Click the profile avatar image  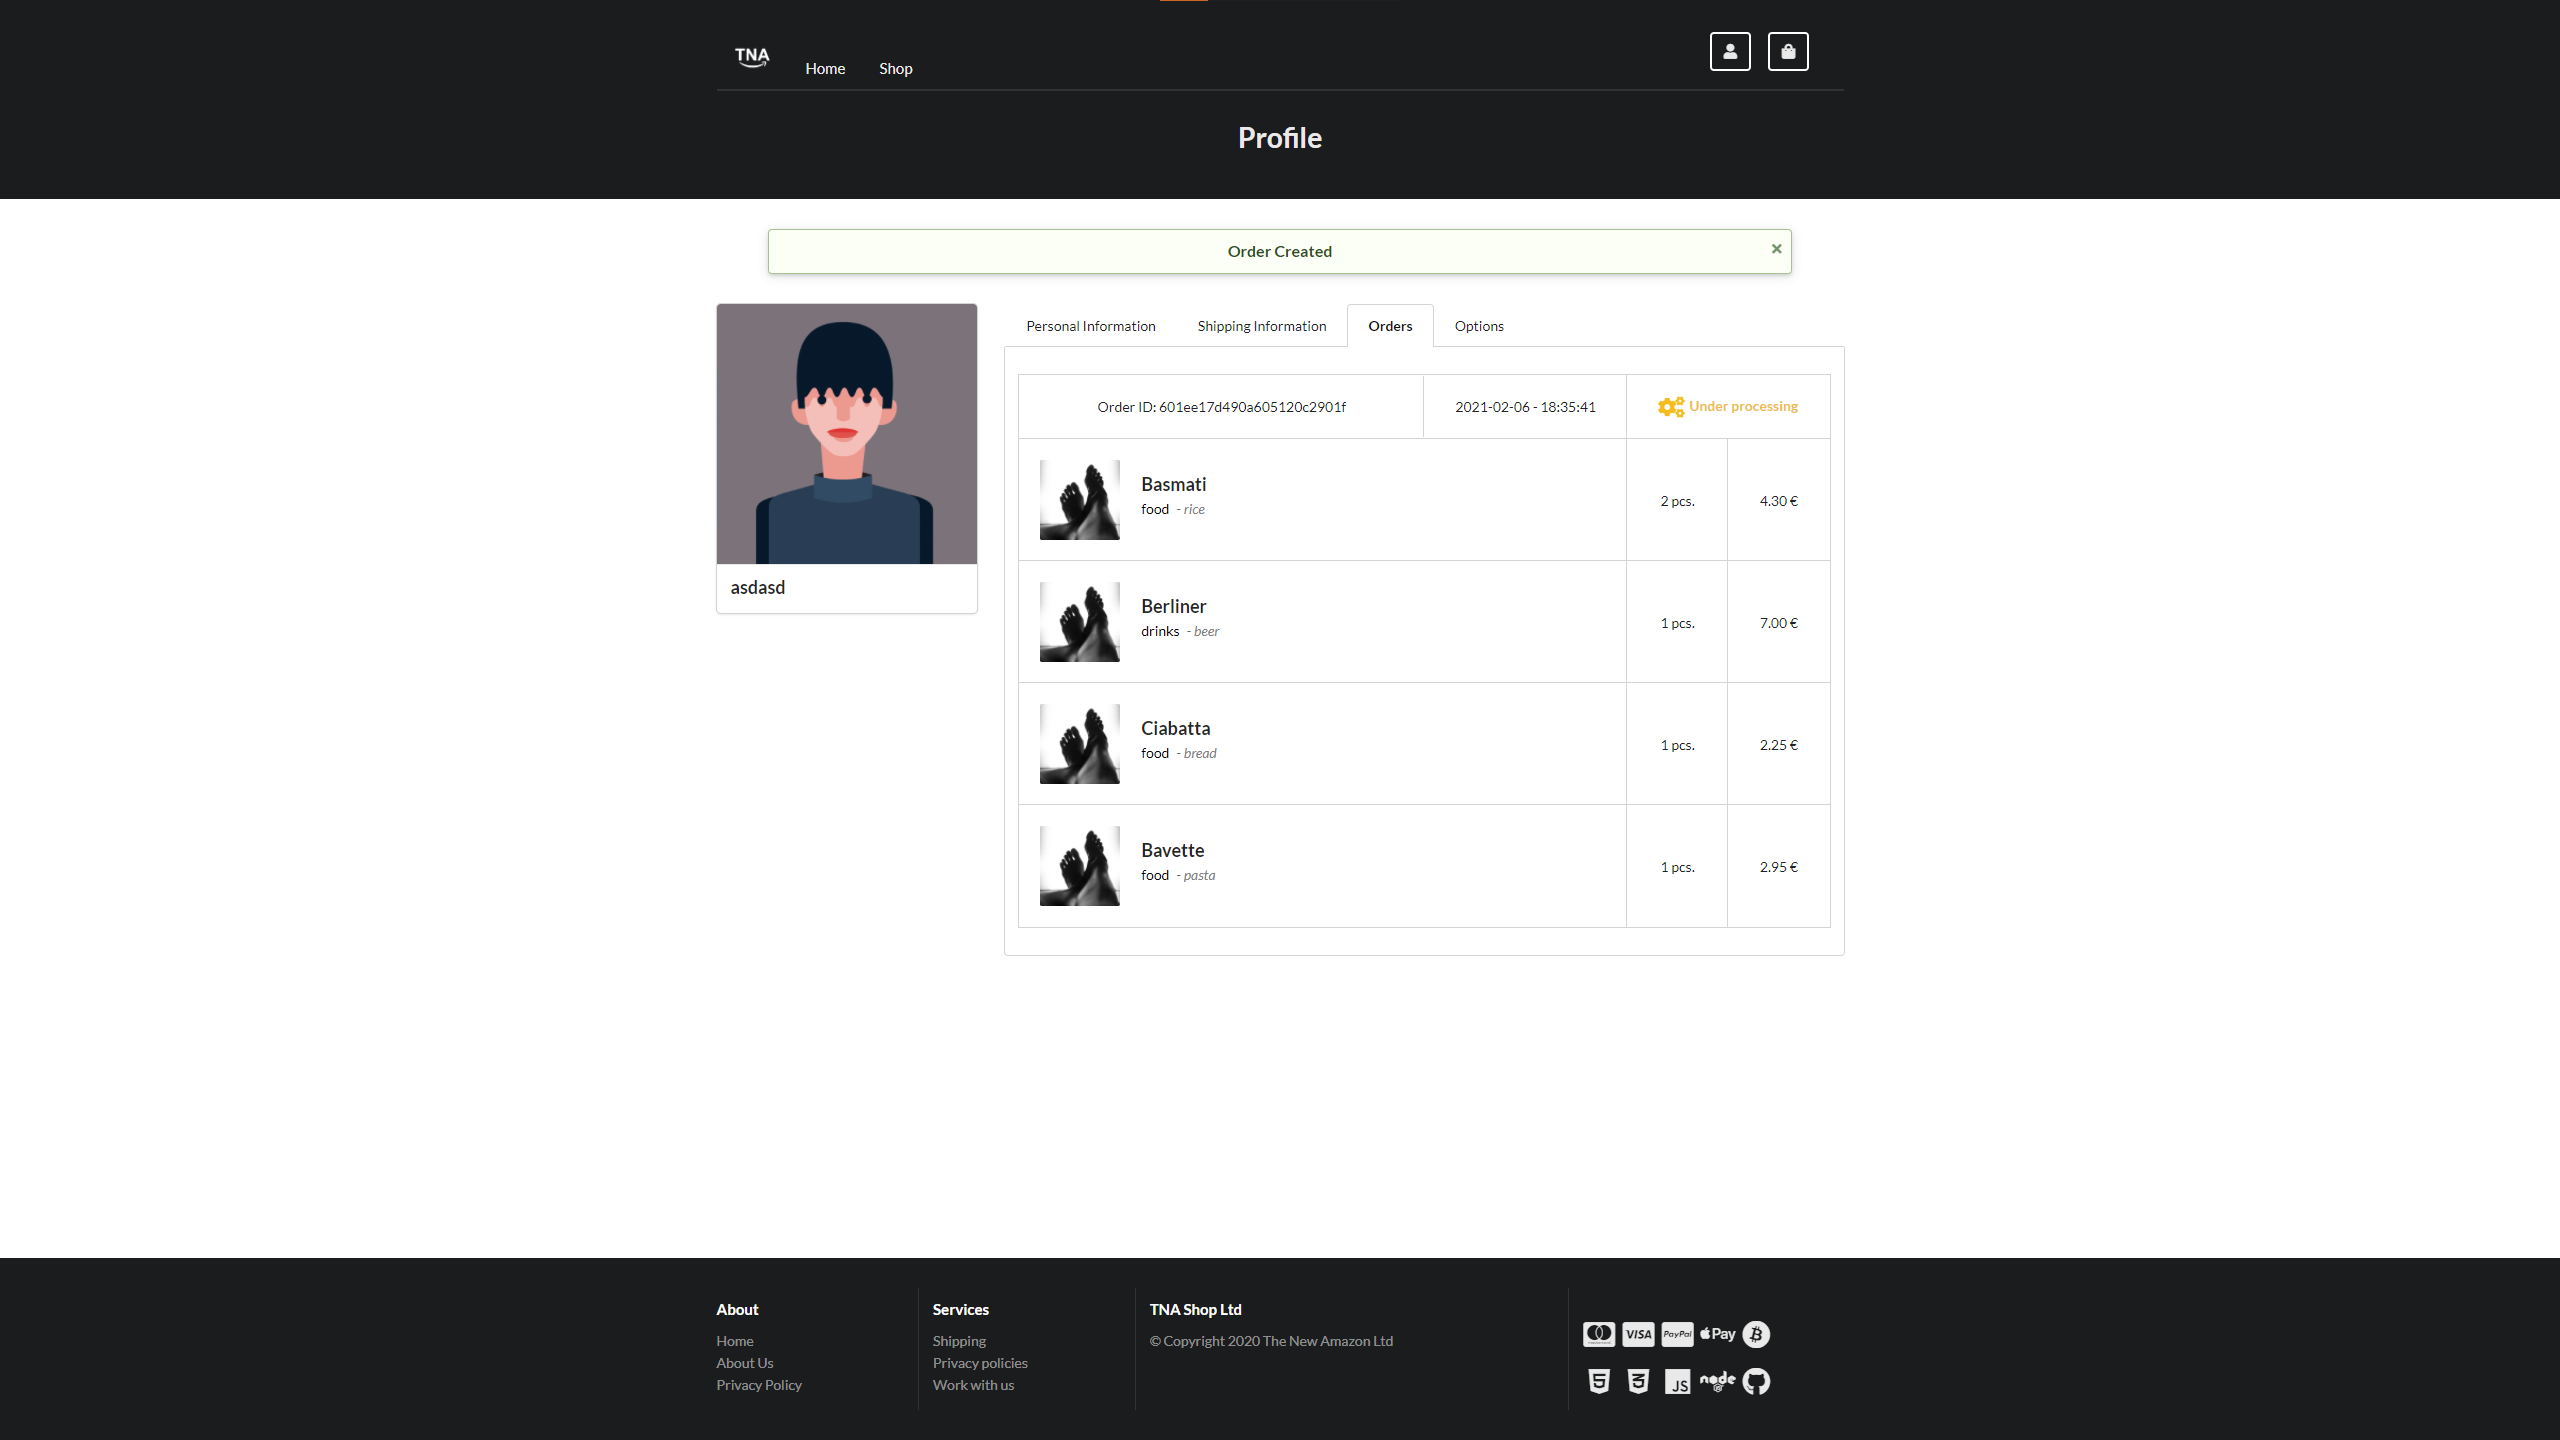coord(846,434)
